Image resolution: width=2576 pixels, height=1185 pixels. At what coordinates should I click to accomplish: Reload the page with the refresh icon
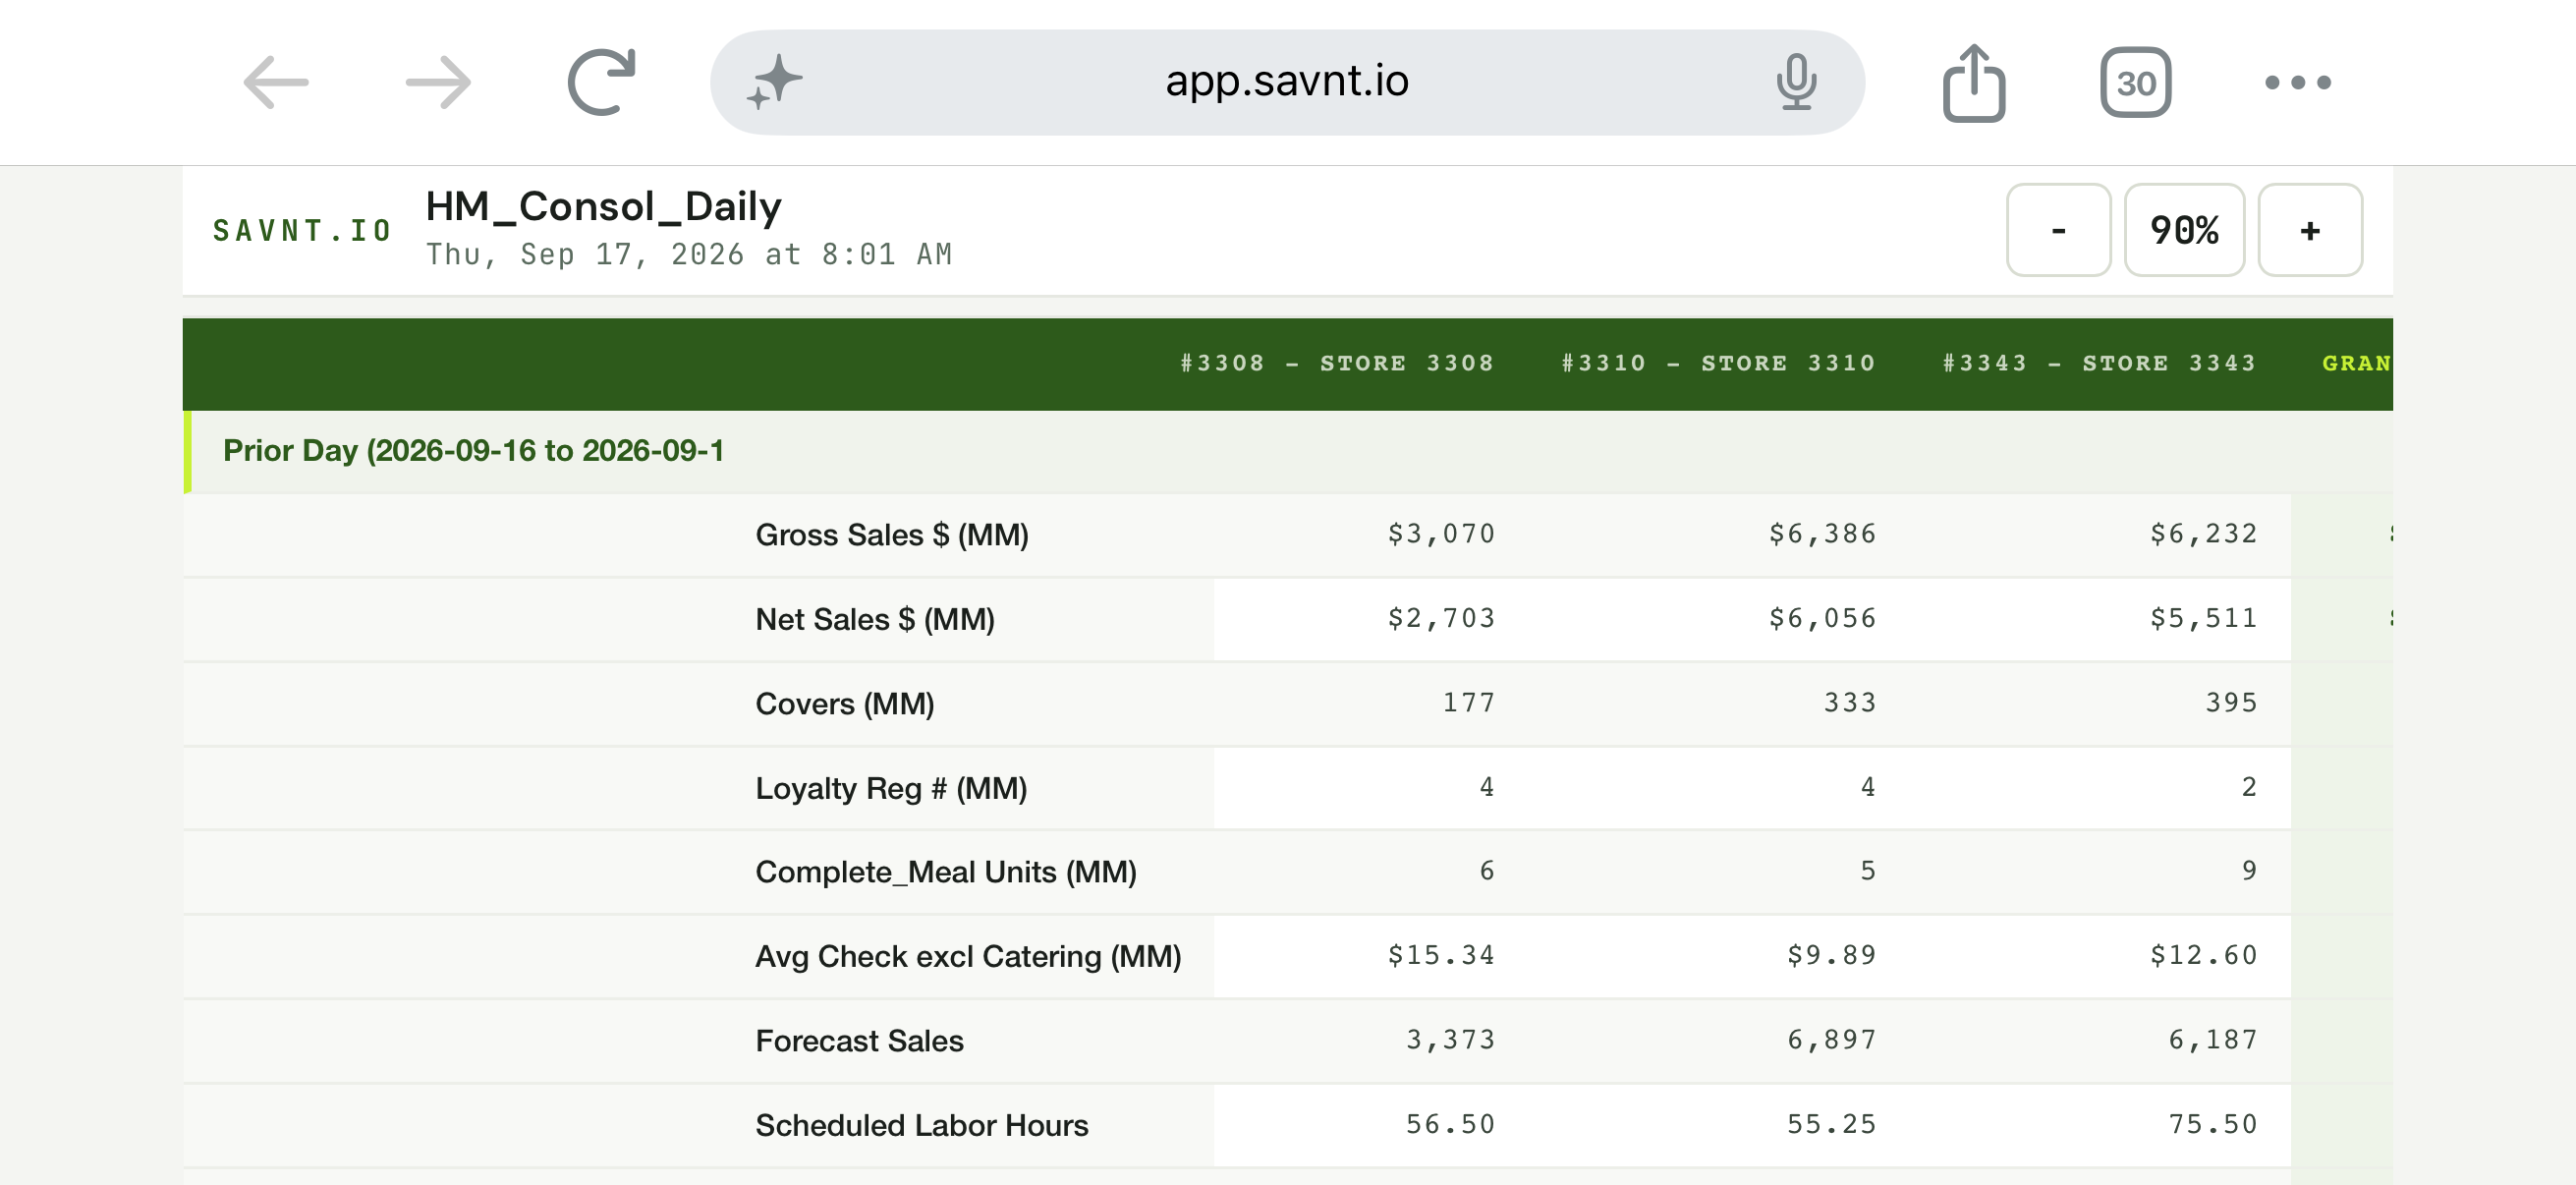pyautogui.click(x=601, y=82)
